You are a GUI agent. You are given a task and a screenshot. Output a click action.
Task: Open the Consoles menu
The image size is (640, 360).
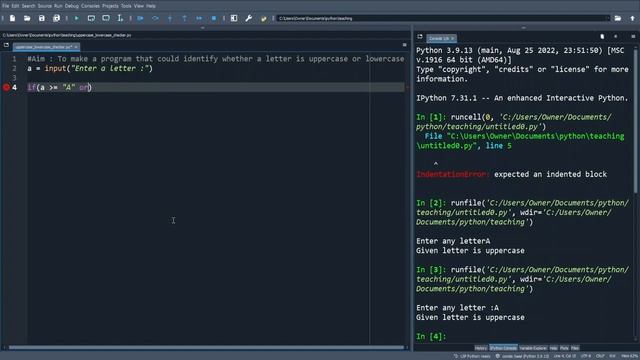click(x=91, y=6)
